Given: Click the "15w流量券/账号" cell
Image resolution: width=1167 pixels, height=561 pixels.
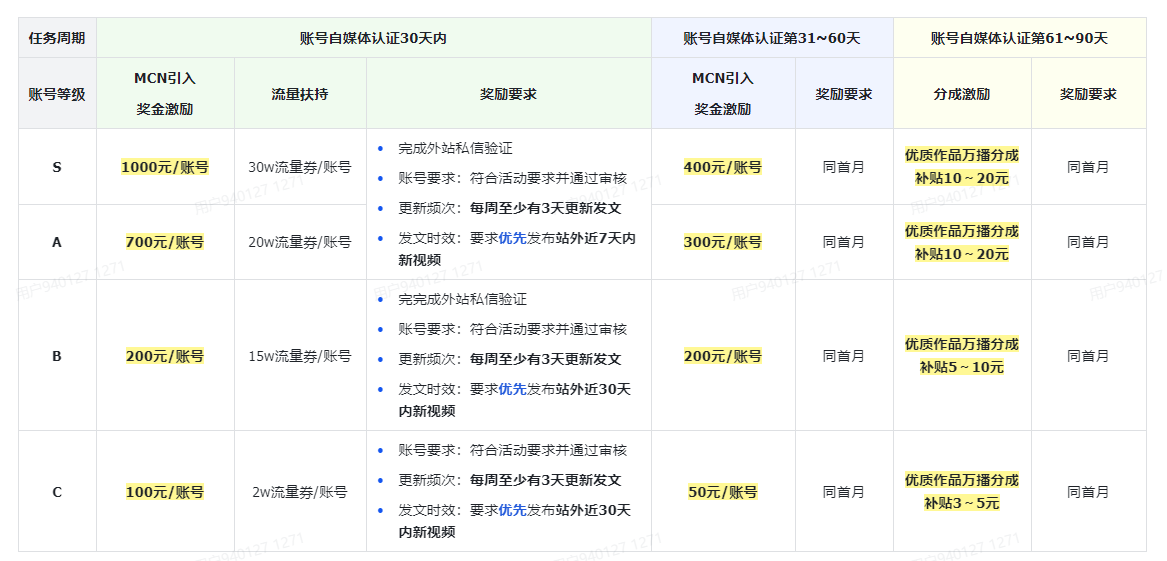Looking at the screenshot, I should 299,356.
